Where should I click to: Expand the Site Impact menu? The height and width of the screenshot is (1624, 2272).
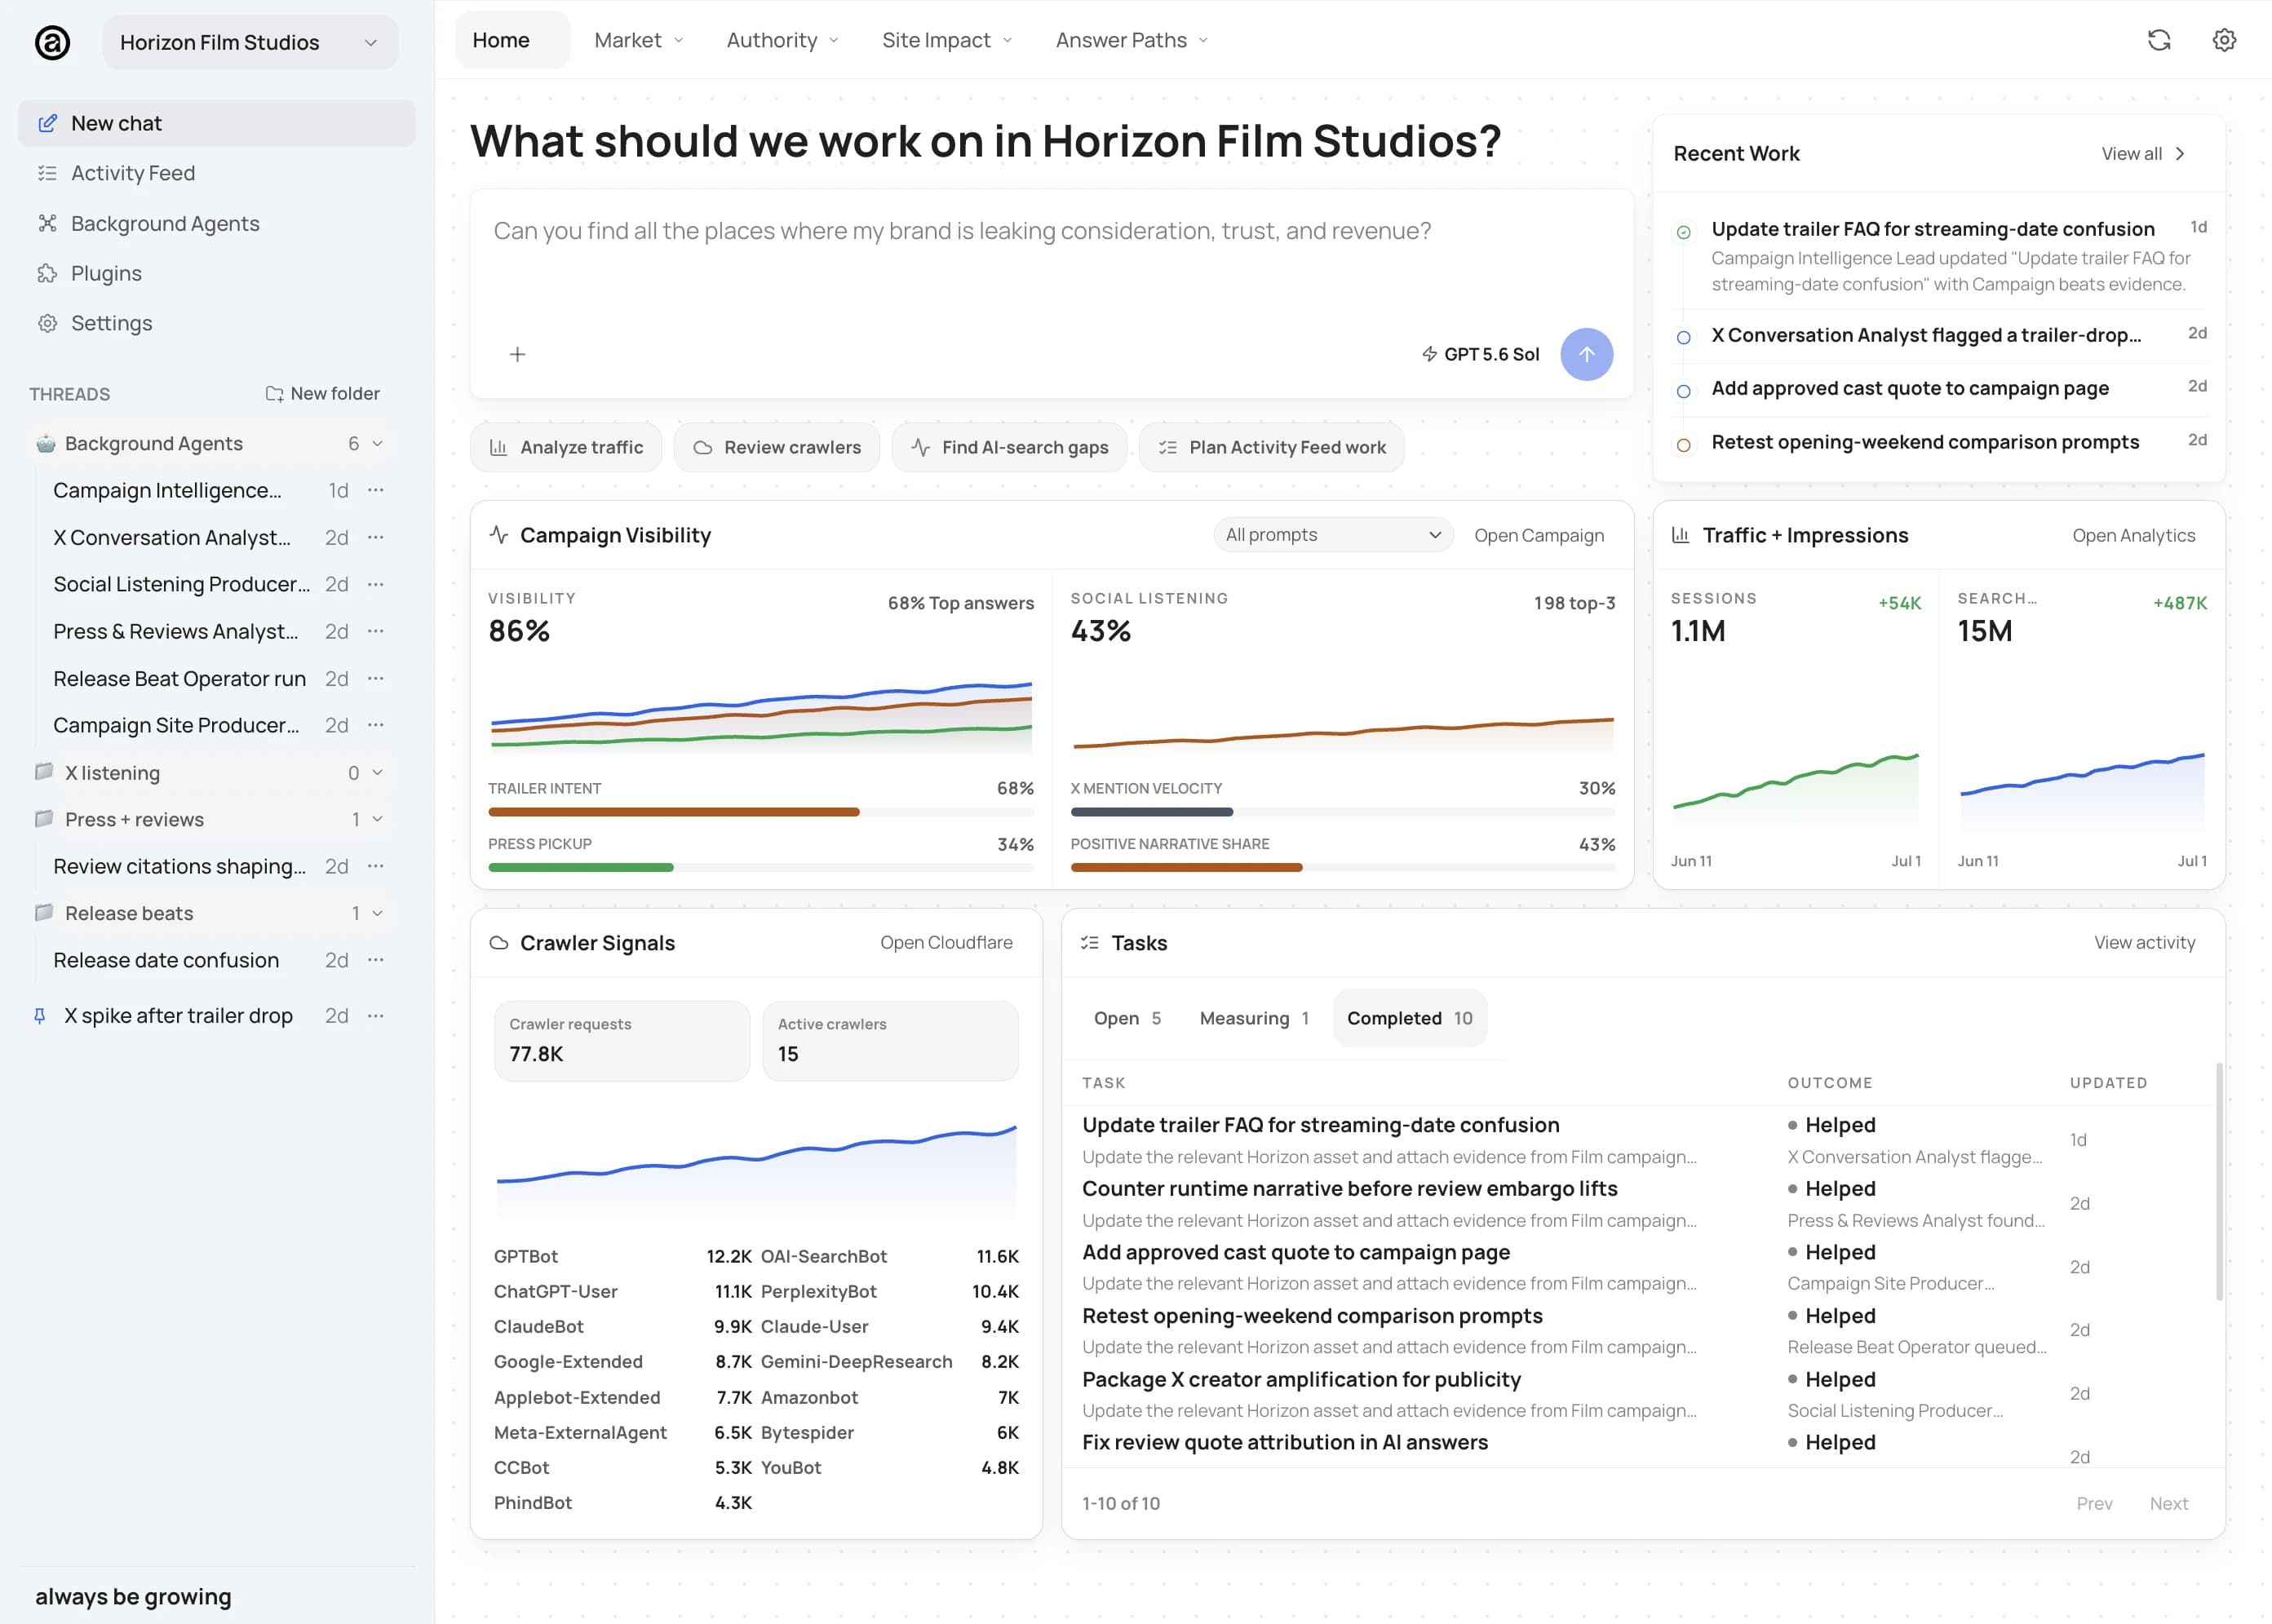click(x=947, y=40)
